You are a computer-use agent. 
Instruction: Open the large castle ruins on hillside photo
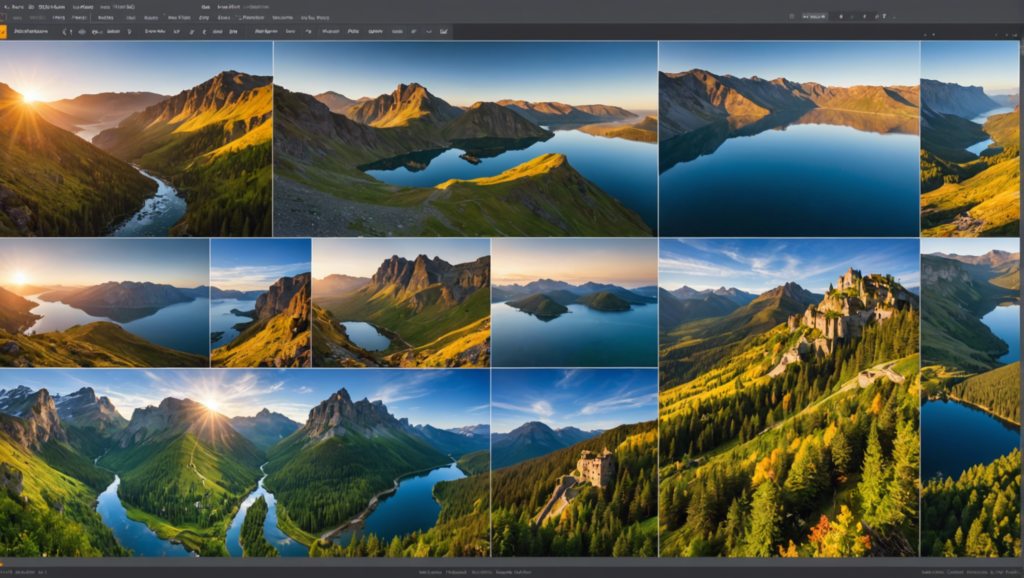click(x=789, y=397)
